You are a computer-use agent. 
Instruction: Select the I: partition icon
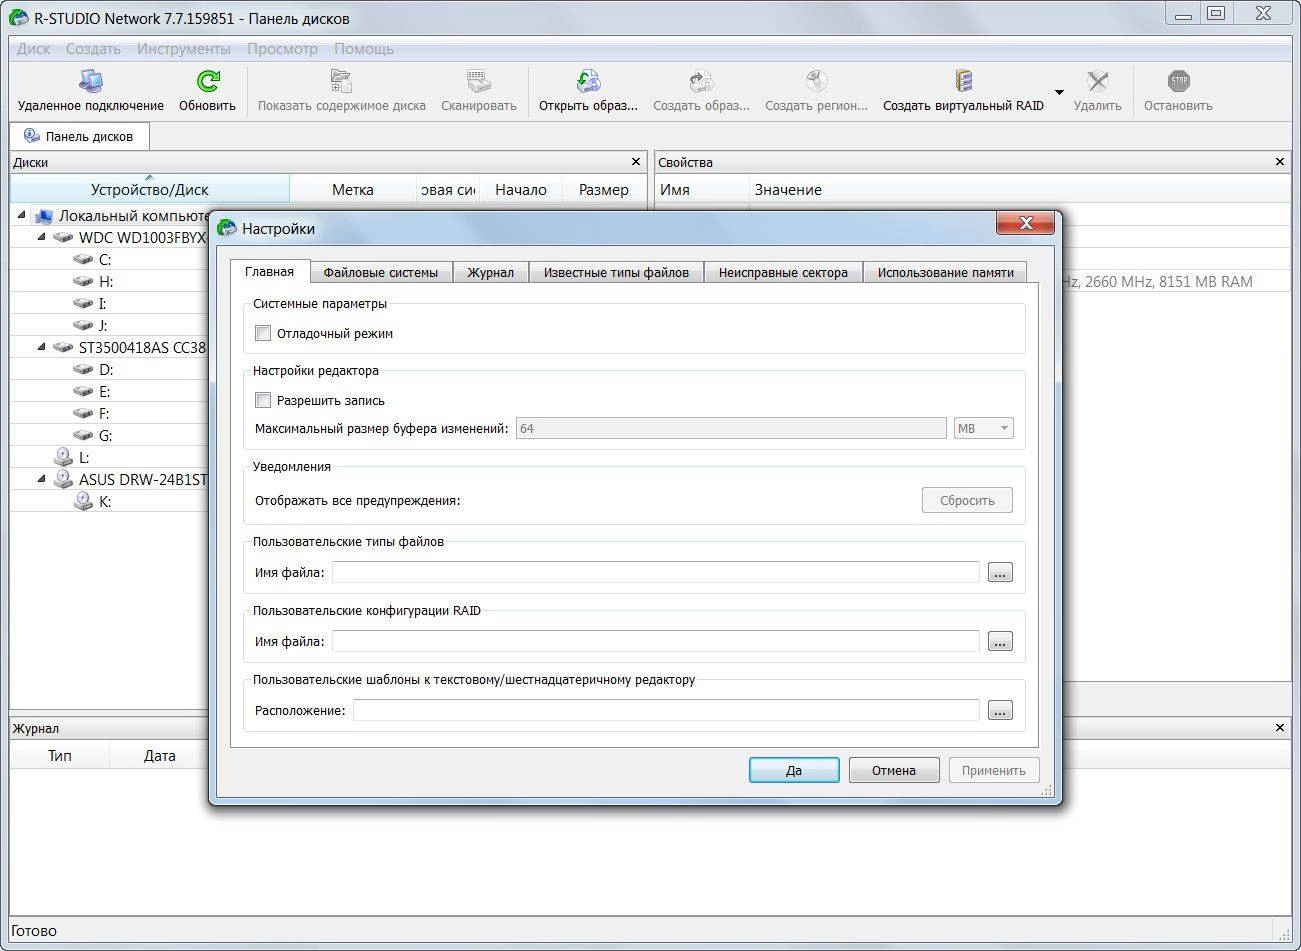pos(83,303)
